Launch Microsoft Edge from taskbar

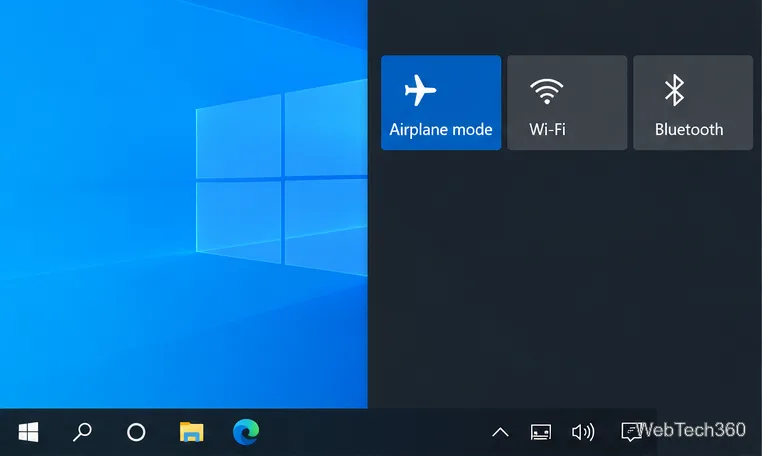(x=246, y=432)
